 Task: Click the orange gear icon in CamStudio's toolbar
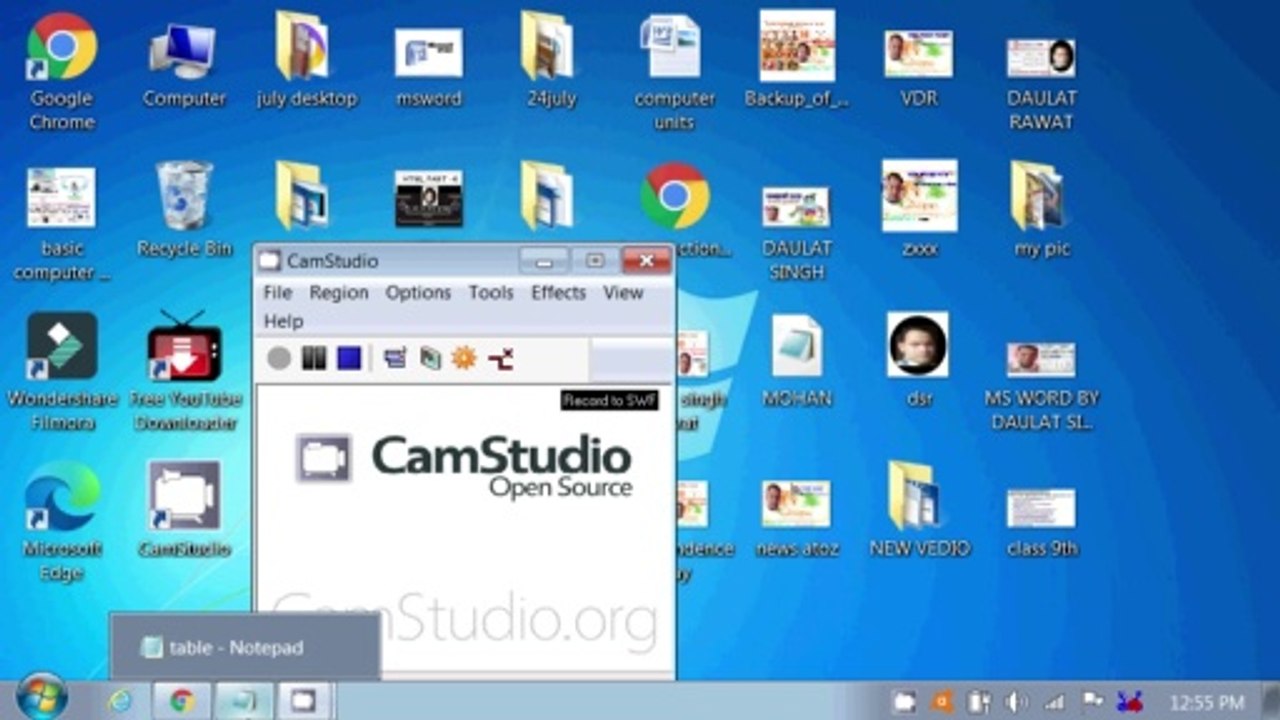[464, 358]
